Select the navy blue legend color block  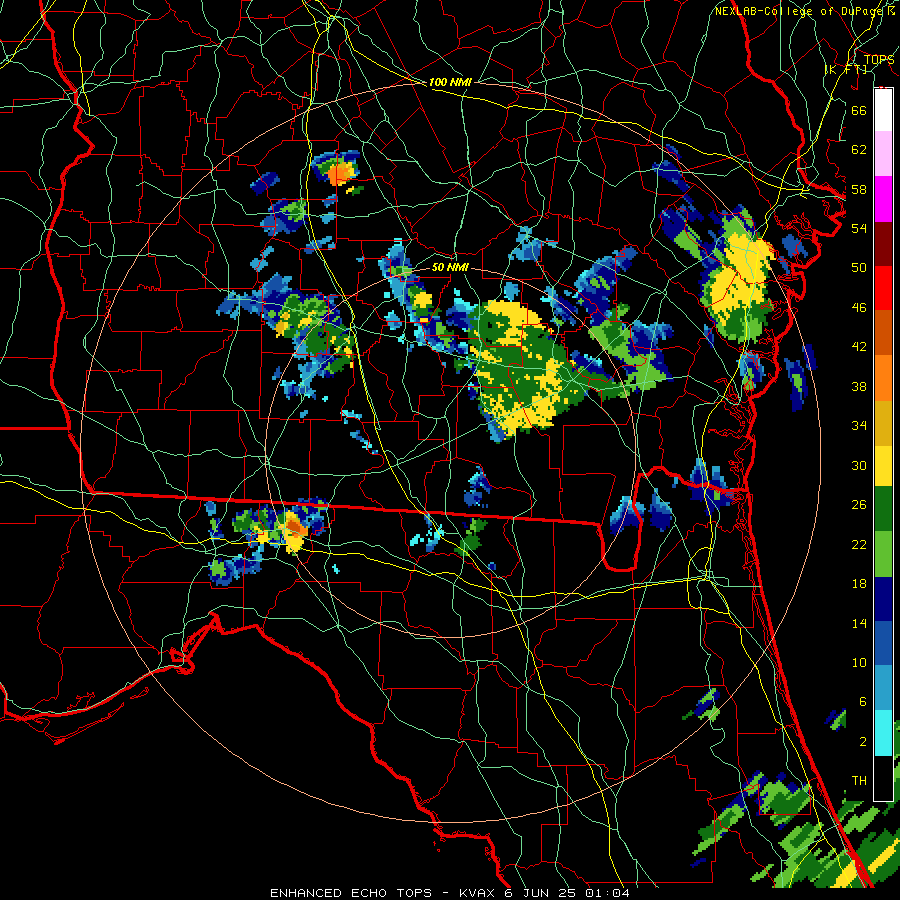(883, 599)
